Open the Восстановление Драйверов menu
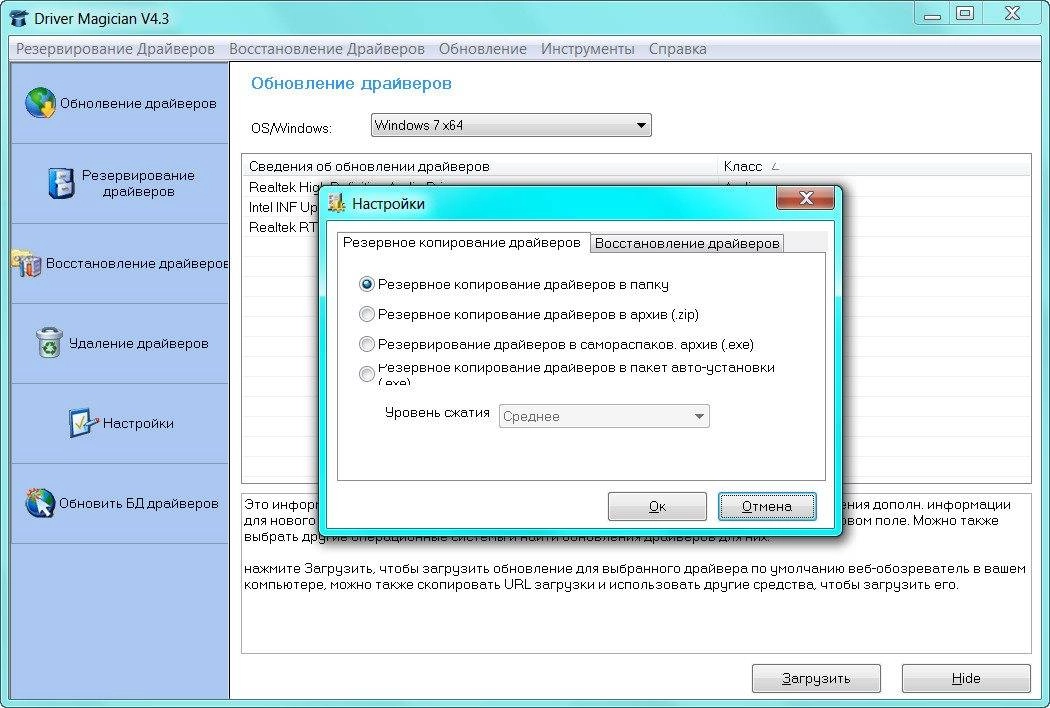This screenshot has width=1050, height=708. (x=327, y=49)
